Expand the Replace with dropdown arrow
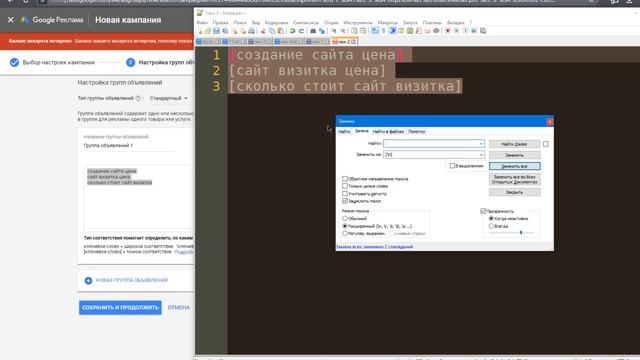The width and height of the screenshot is (640, 360). click(x=481, y=155)
